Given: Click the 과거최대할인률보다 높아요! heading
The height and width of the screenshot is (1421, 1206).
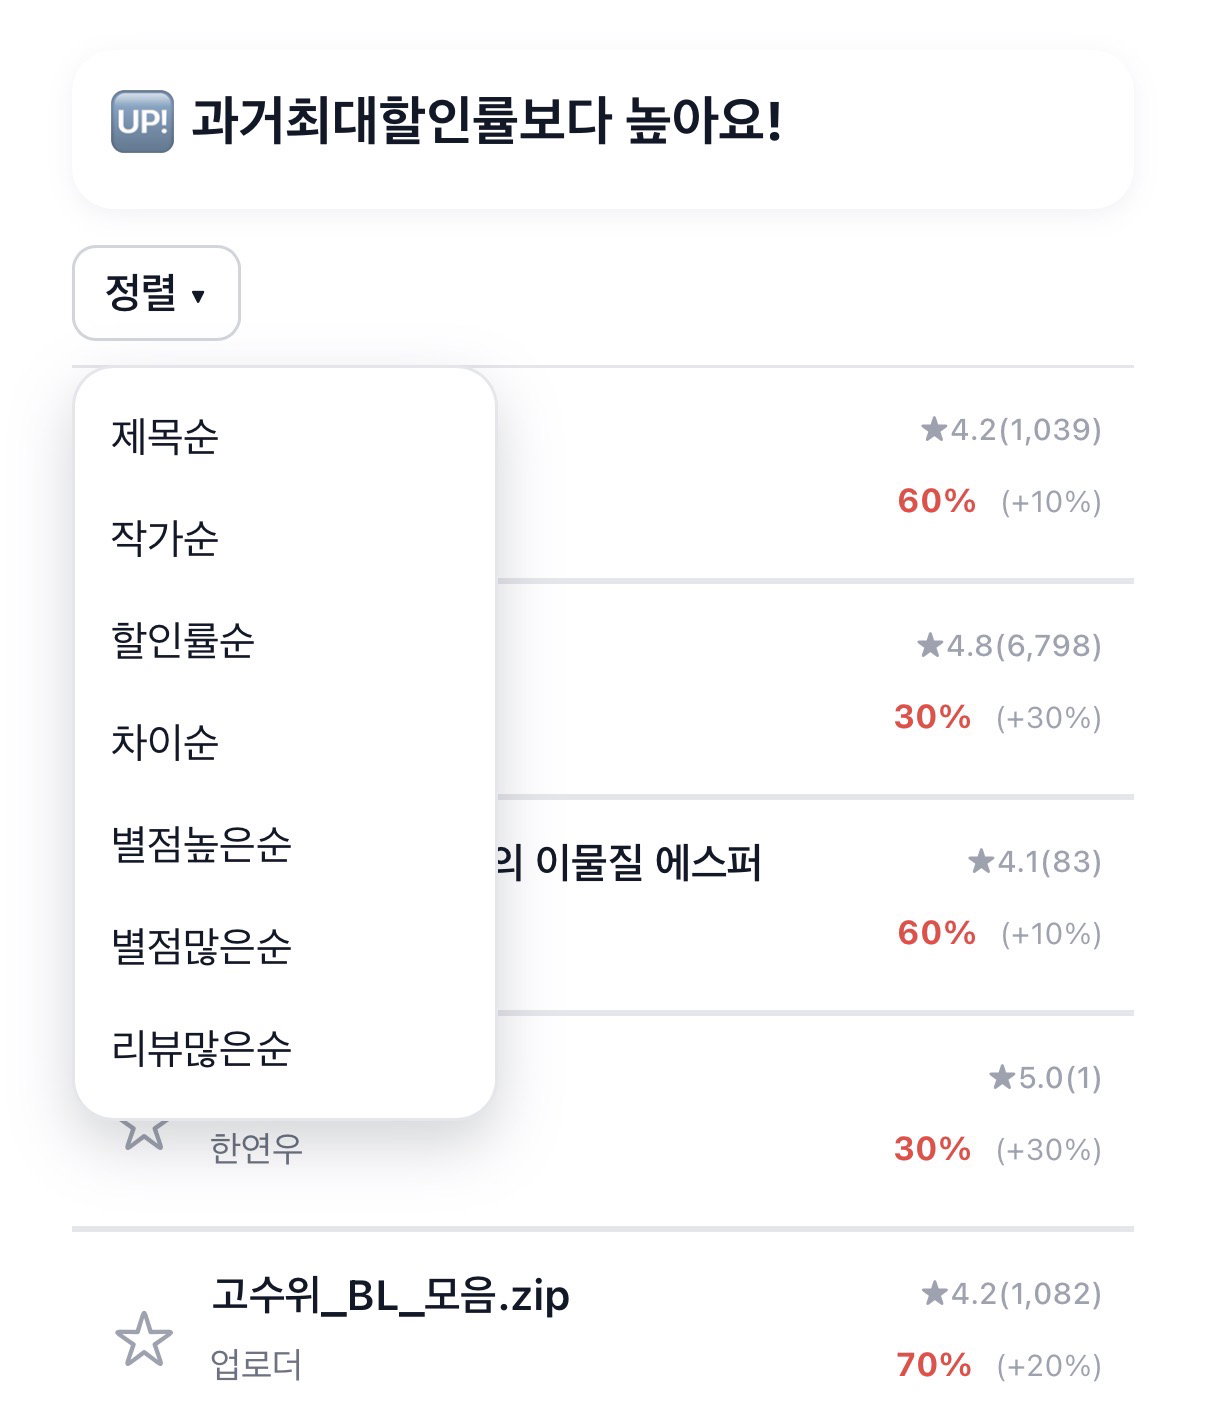Looking at the screenshot, I should tap(486, 121).
